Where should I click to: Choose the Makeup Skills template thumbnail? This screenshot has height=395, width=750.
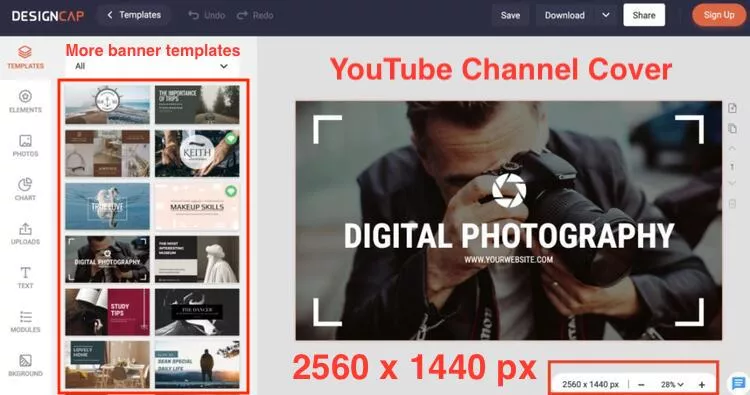(197, 206)
